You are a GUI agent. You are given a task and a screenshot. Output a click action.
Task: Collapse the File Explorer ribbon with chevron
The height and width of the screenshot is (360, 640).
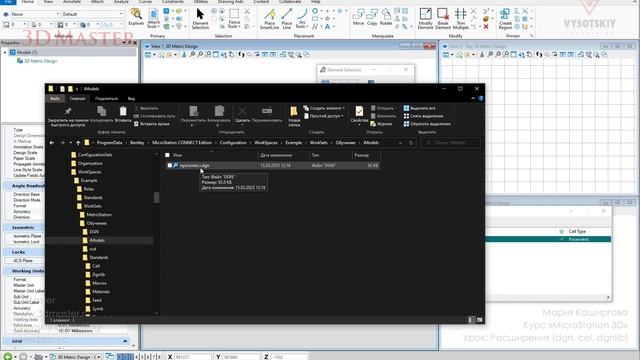473,98
